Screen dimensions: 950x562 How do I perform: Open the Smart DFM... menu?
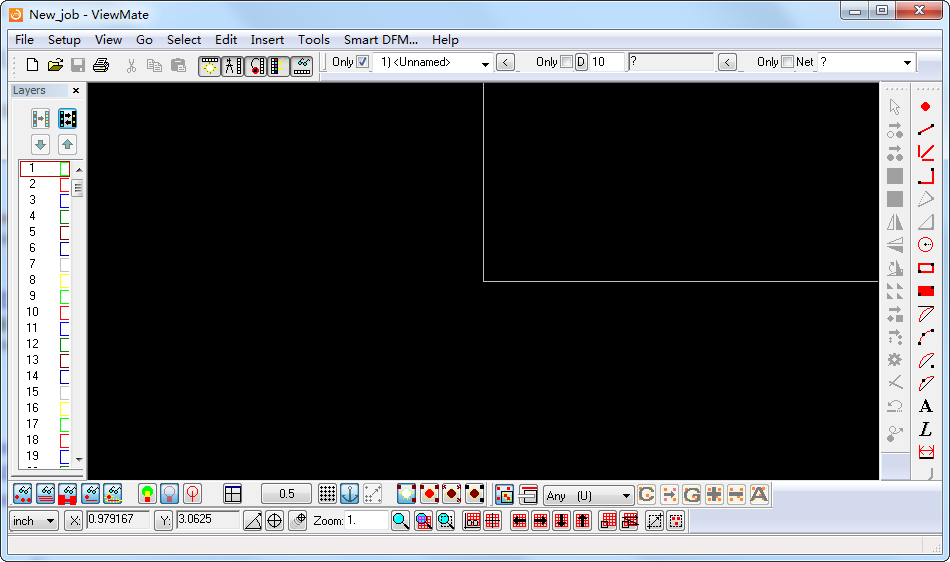[x=381, y=40]
